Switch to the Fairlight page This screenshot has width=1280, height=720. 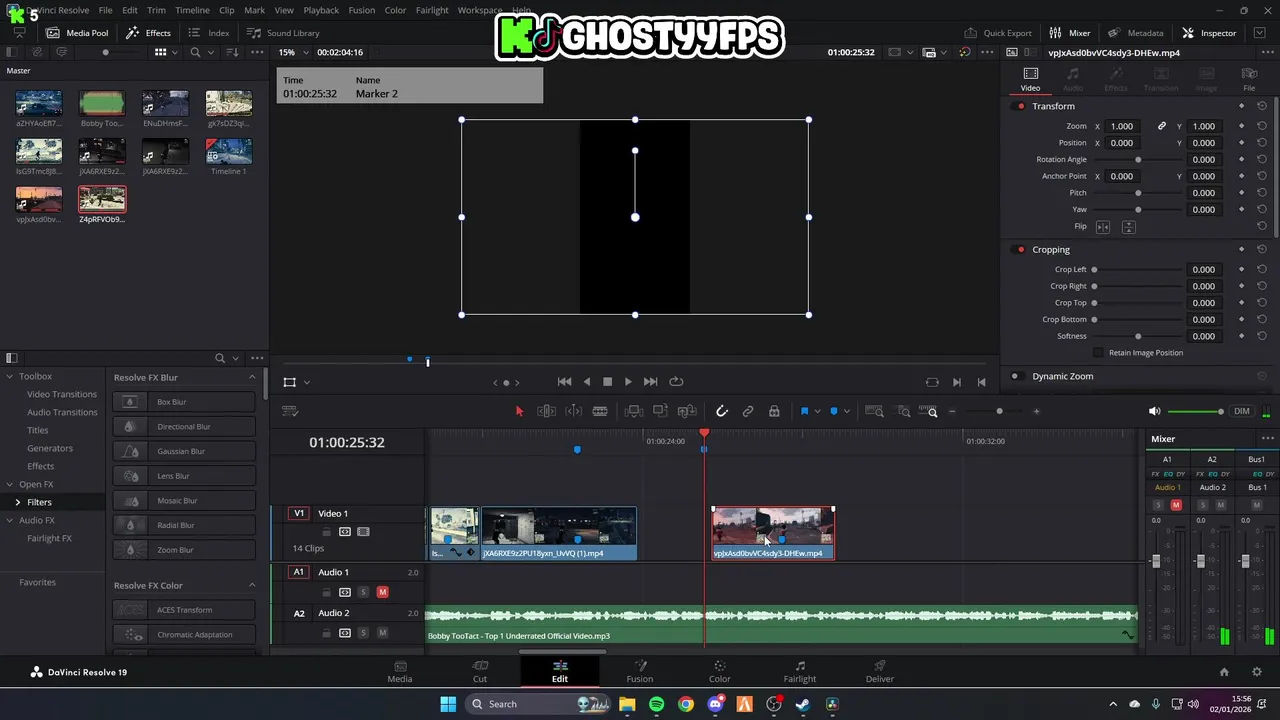tap(799, 671)
